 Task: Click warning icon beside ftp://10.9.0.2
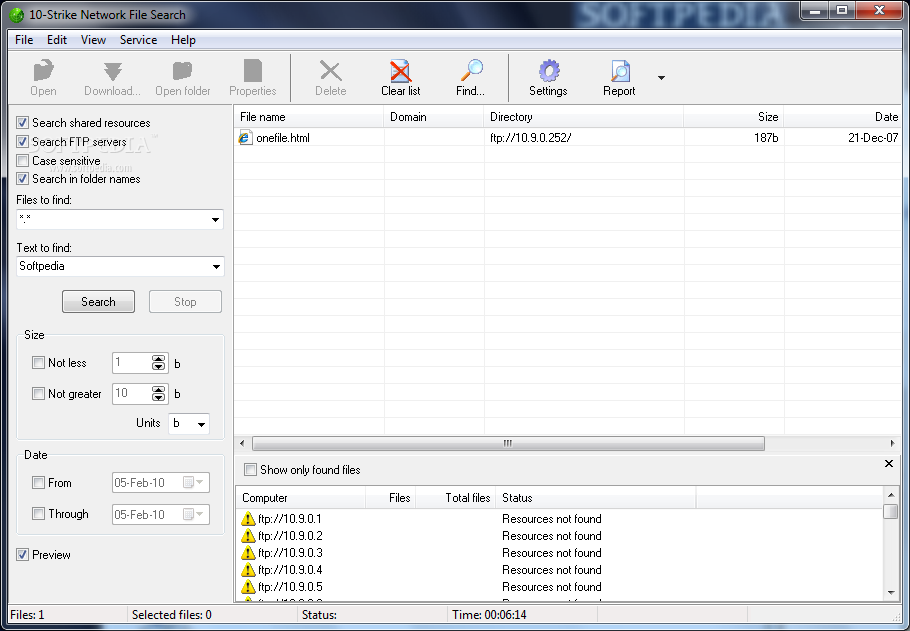[x=248, y=535]
